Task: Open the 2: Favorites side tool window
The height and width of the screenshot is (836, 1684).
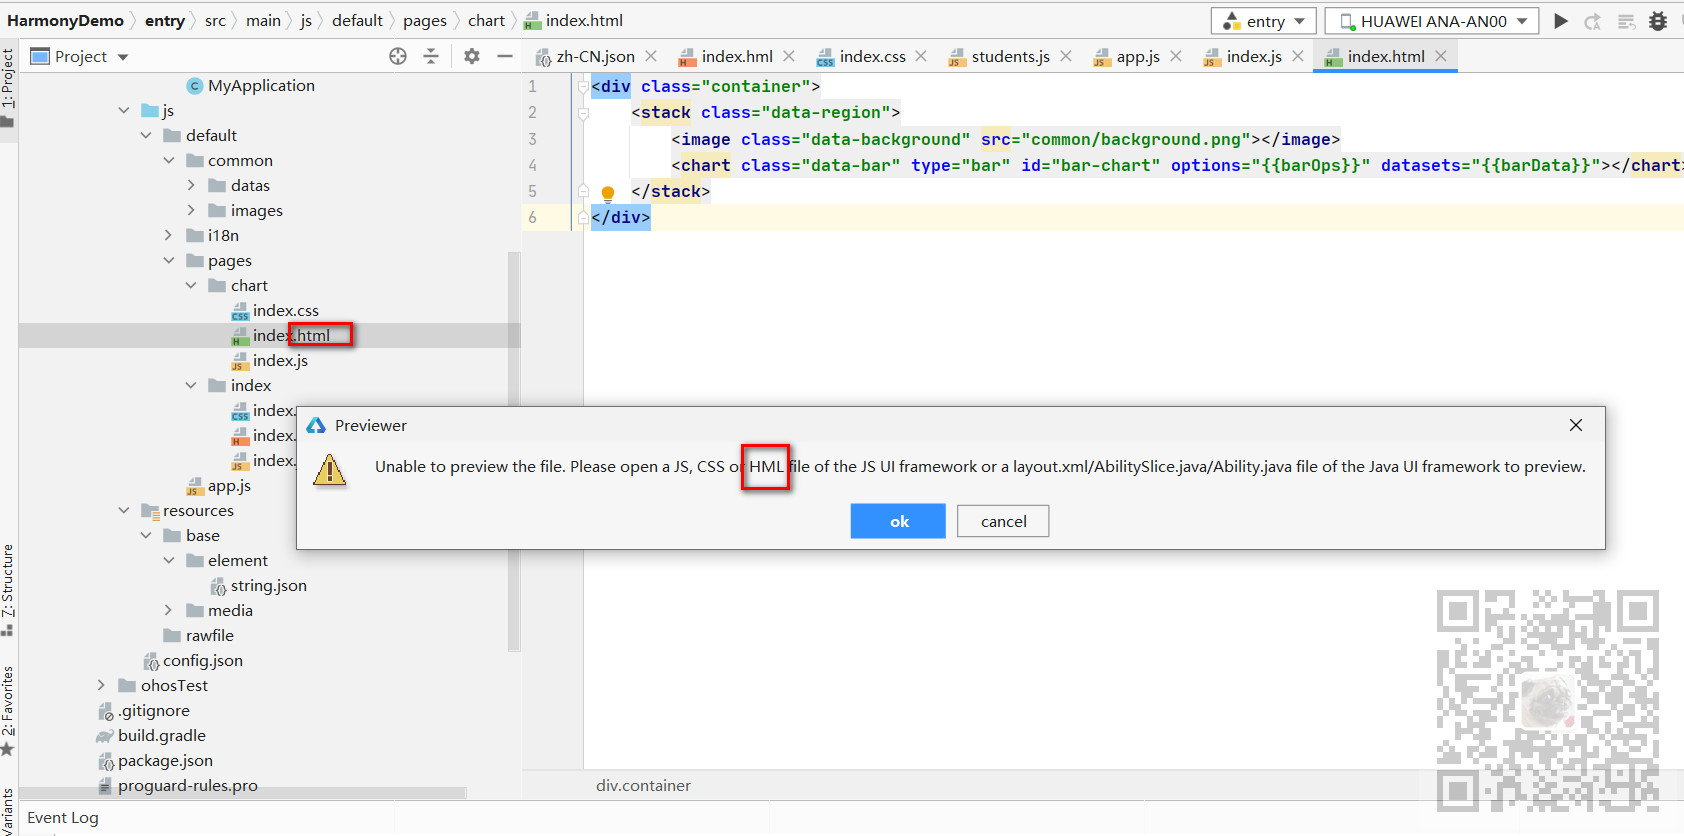Action: [x=8, y=711]
